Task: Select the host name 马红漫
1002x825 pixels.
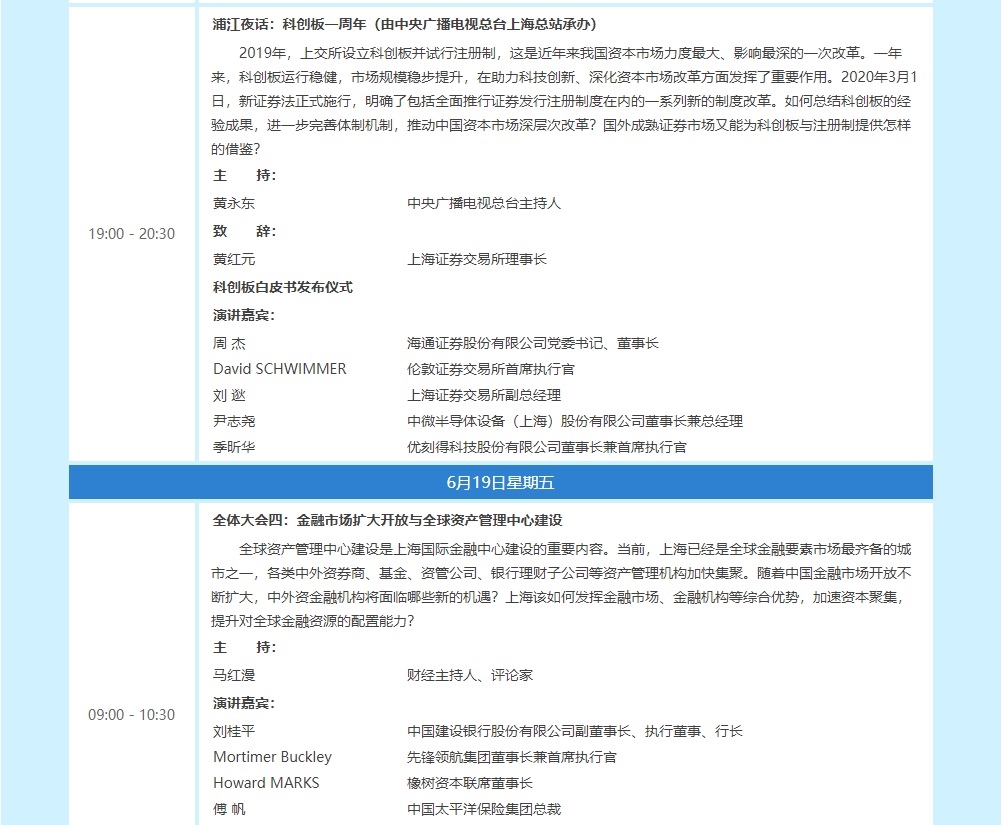Action: click(x=234, y=675)
